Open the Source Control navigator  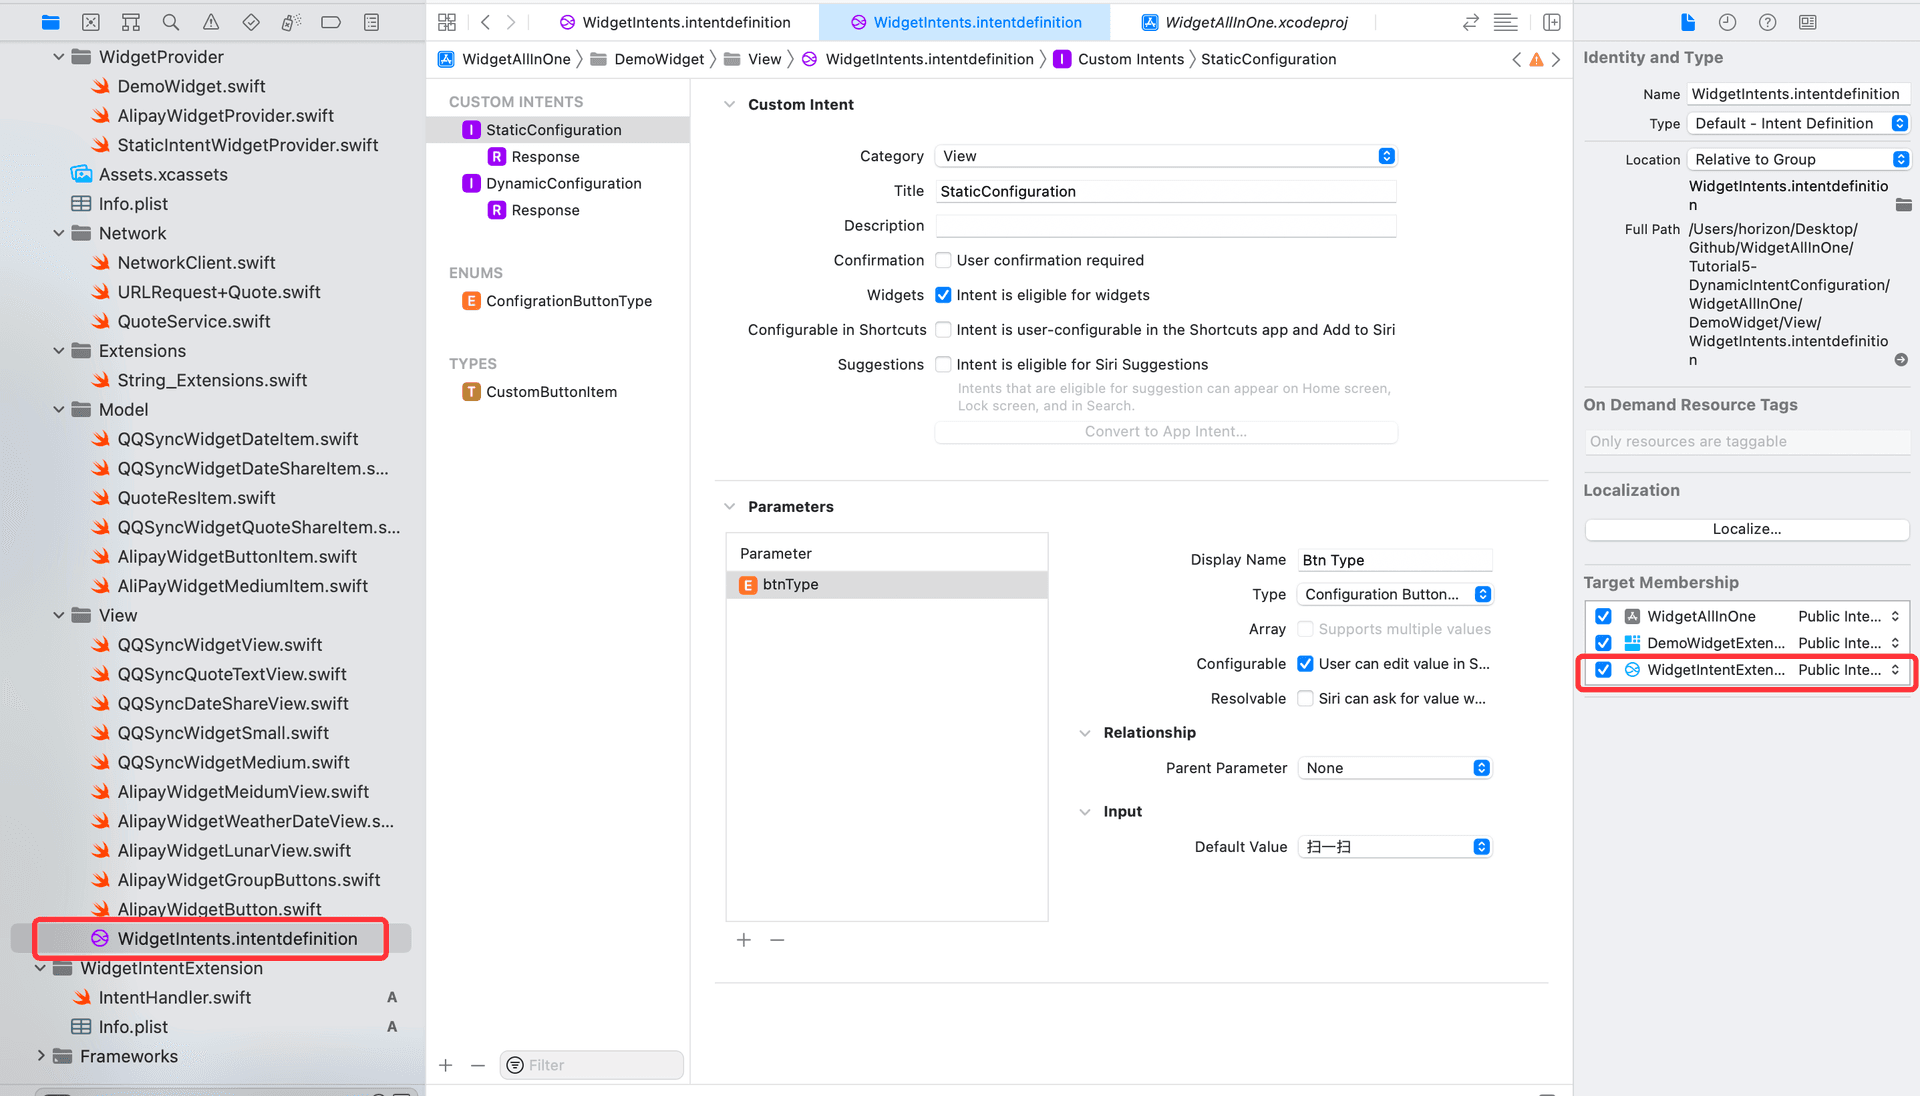(x=90, y=22)
